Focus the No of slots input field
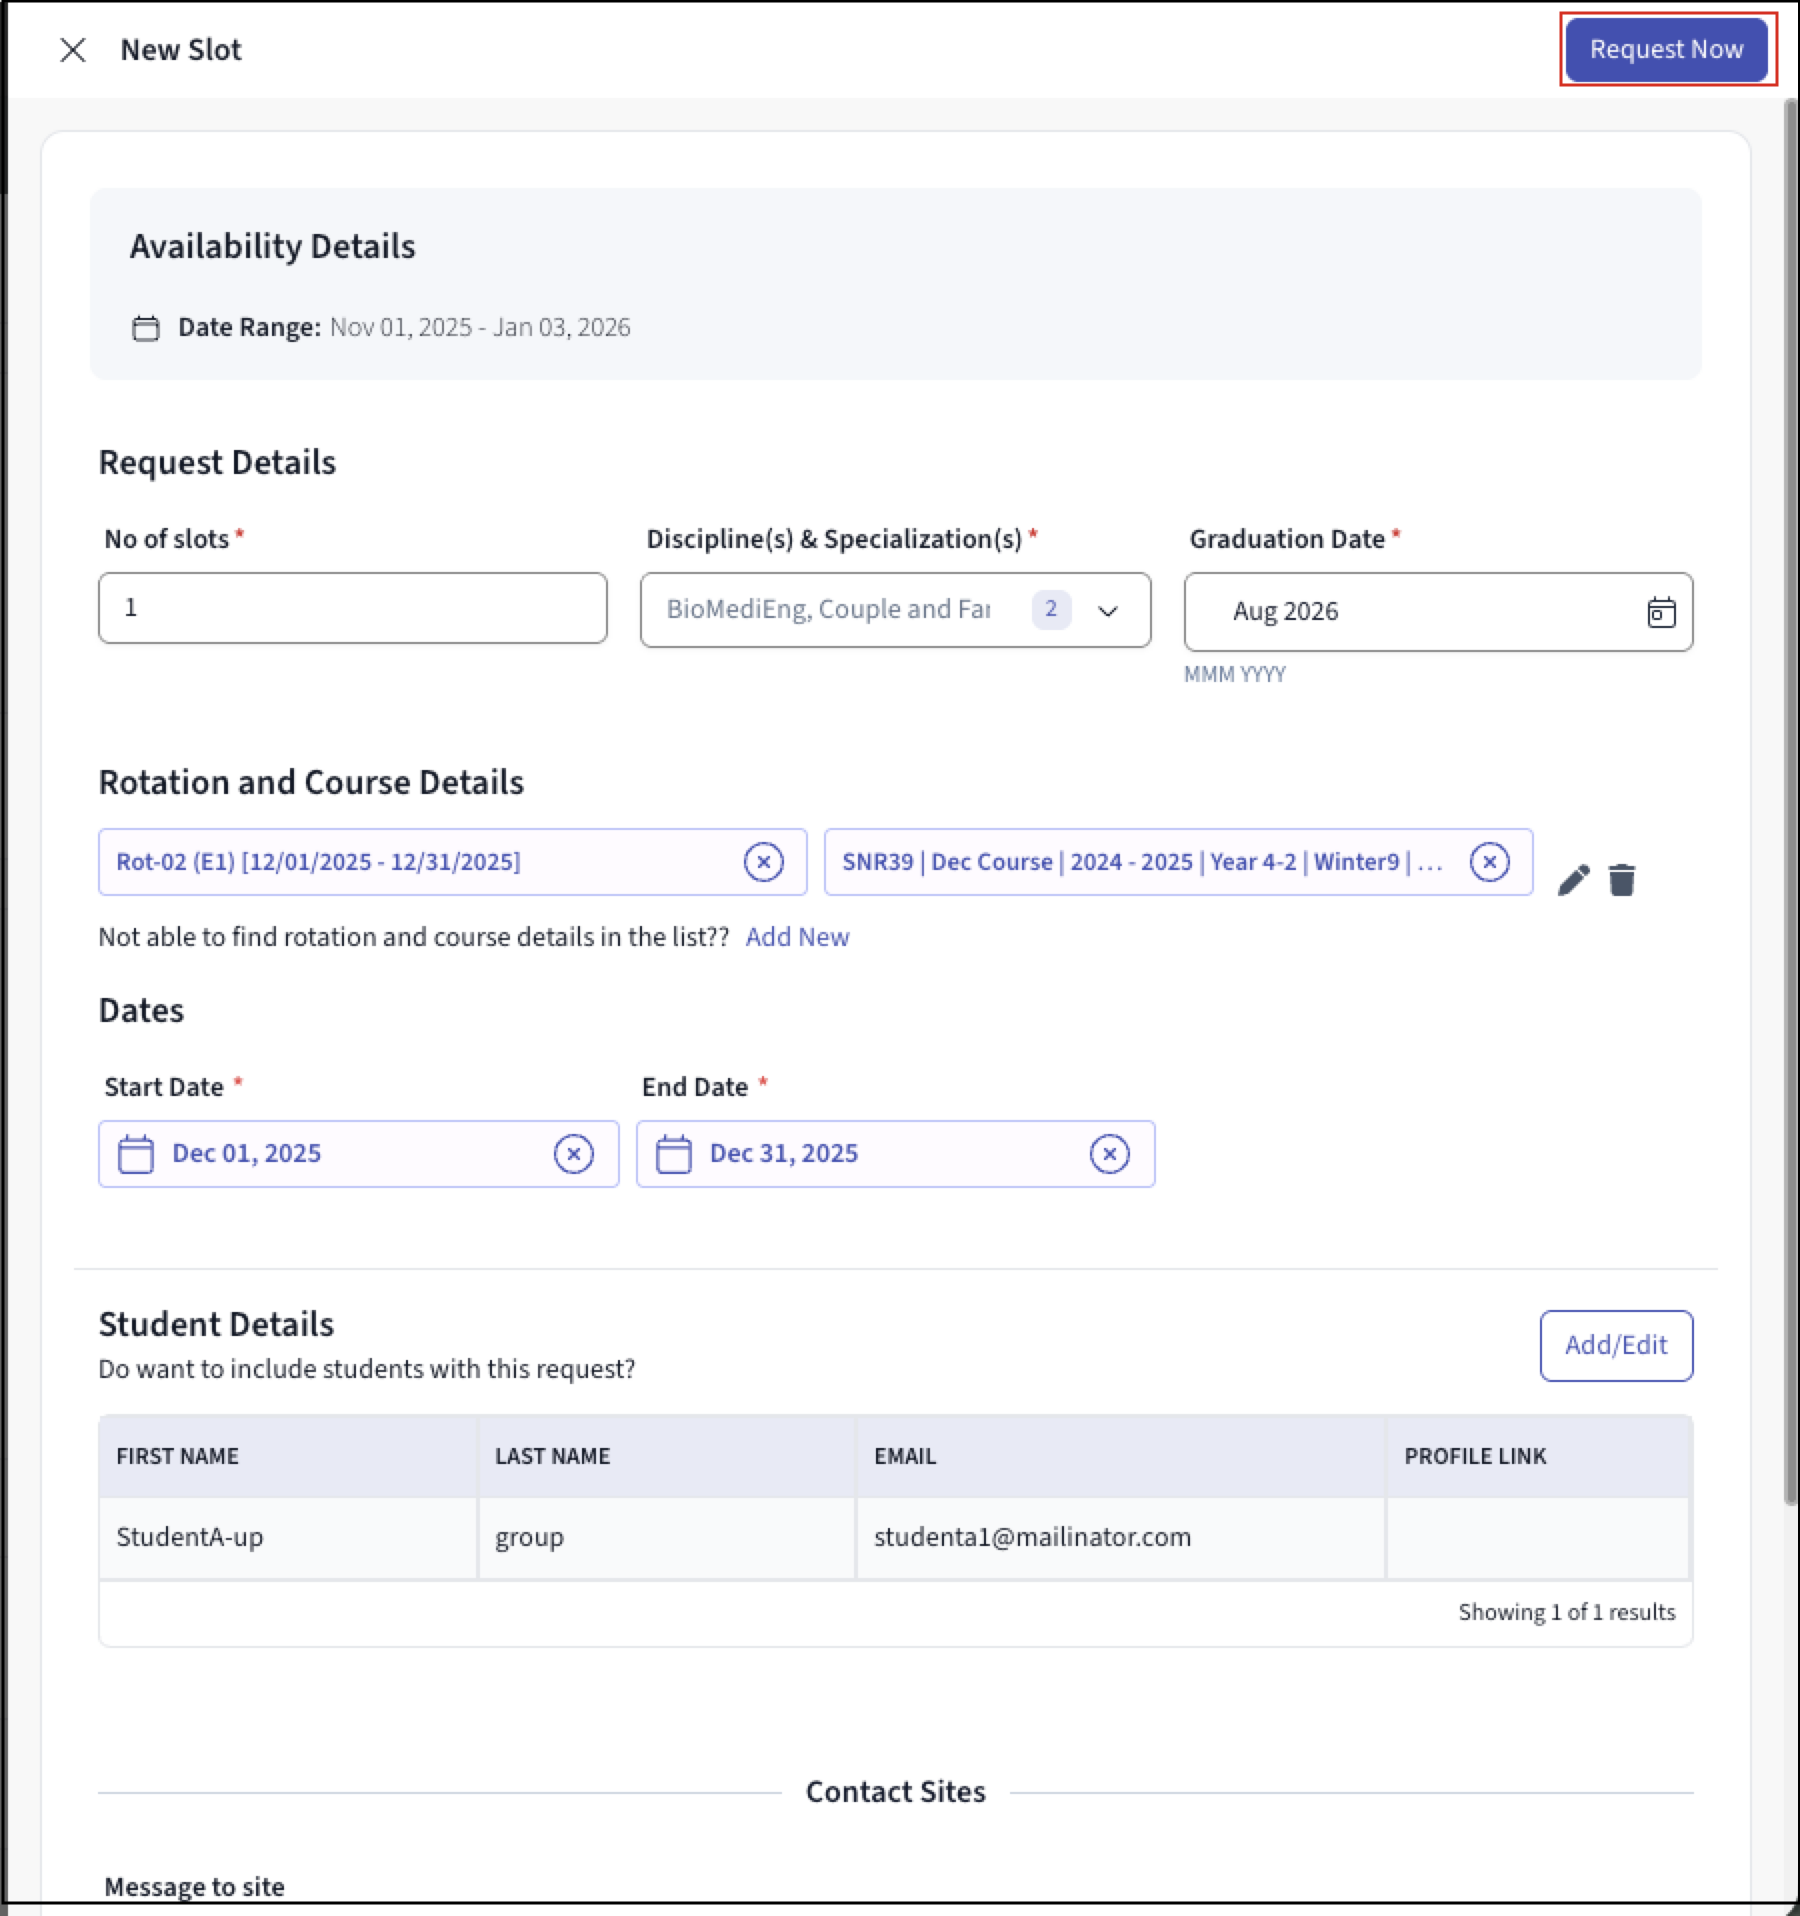1800x1916 pixels. coord(352,608)
